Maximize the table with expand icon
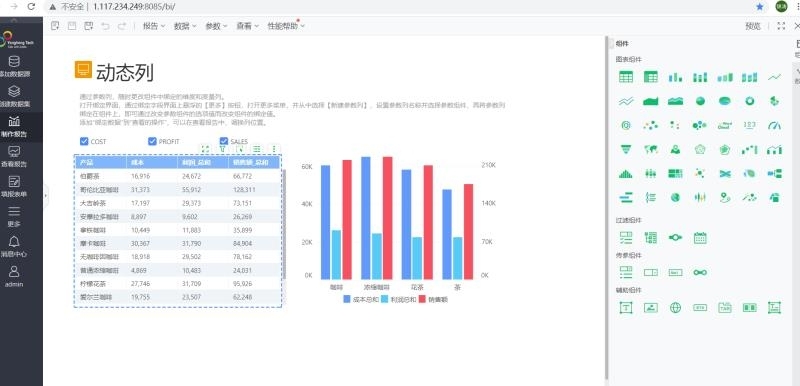The image size is (800, 386). click(205, 149)
